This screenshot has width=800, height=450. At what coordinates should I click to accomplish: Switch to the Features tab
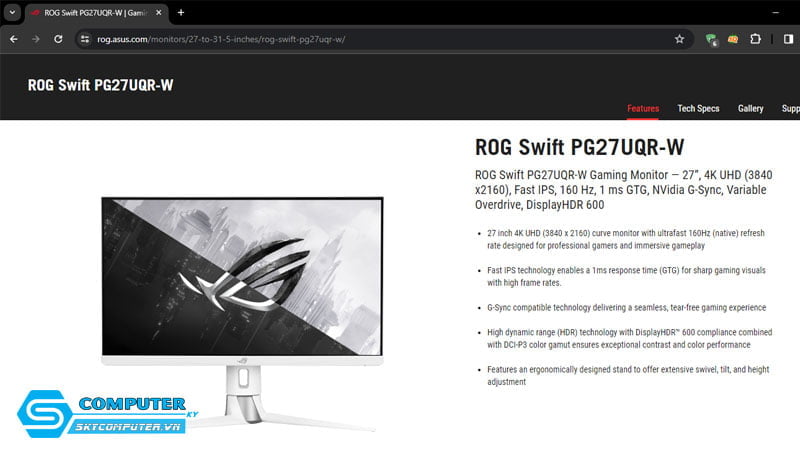pos(643,109)
